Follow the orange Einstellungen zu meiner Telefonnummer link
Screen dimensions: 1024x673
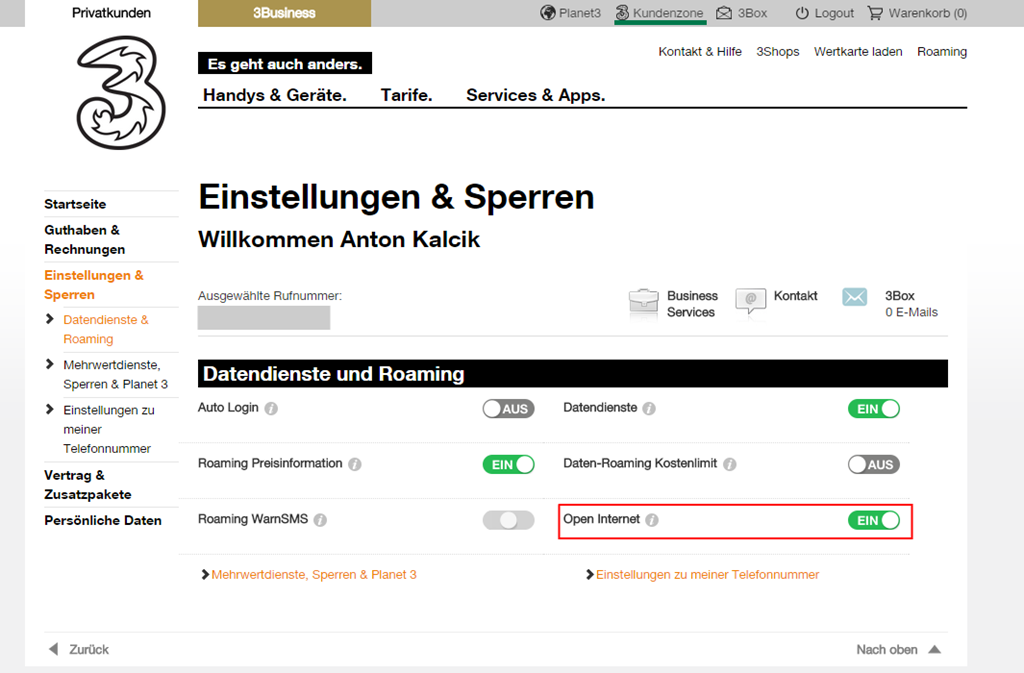click(x=707, y=575)
